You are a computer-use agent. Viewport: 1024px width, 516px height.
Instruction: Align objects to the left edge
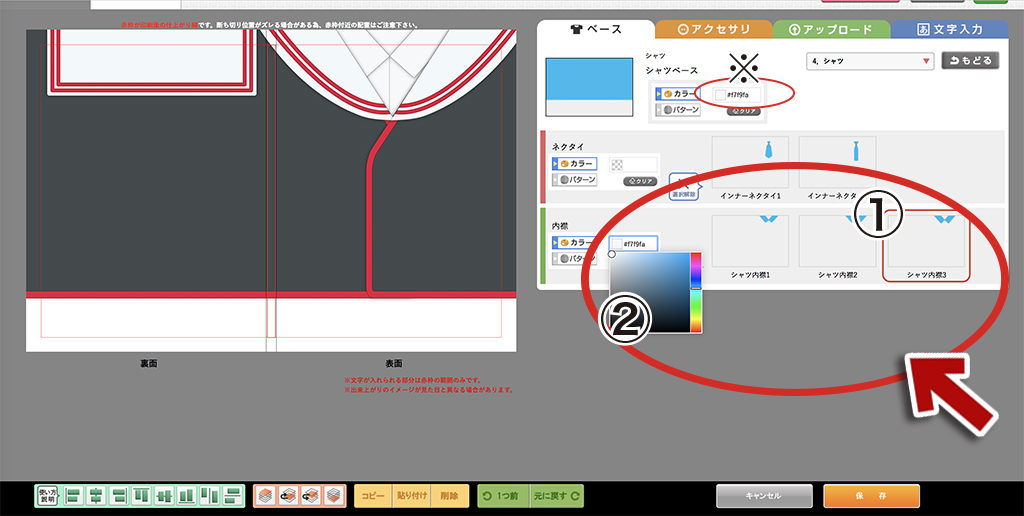[x=74, y=495]
